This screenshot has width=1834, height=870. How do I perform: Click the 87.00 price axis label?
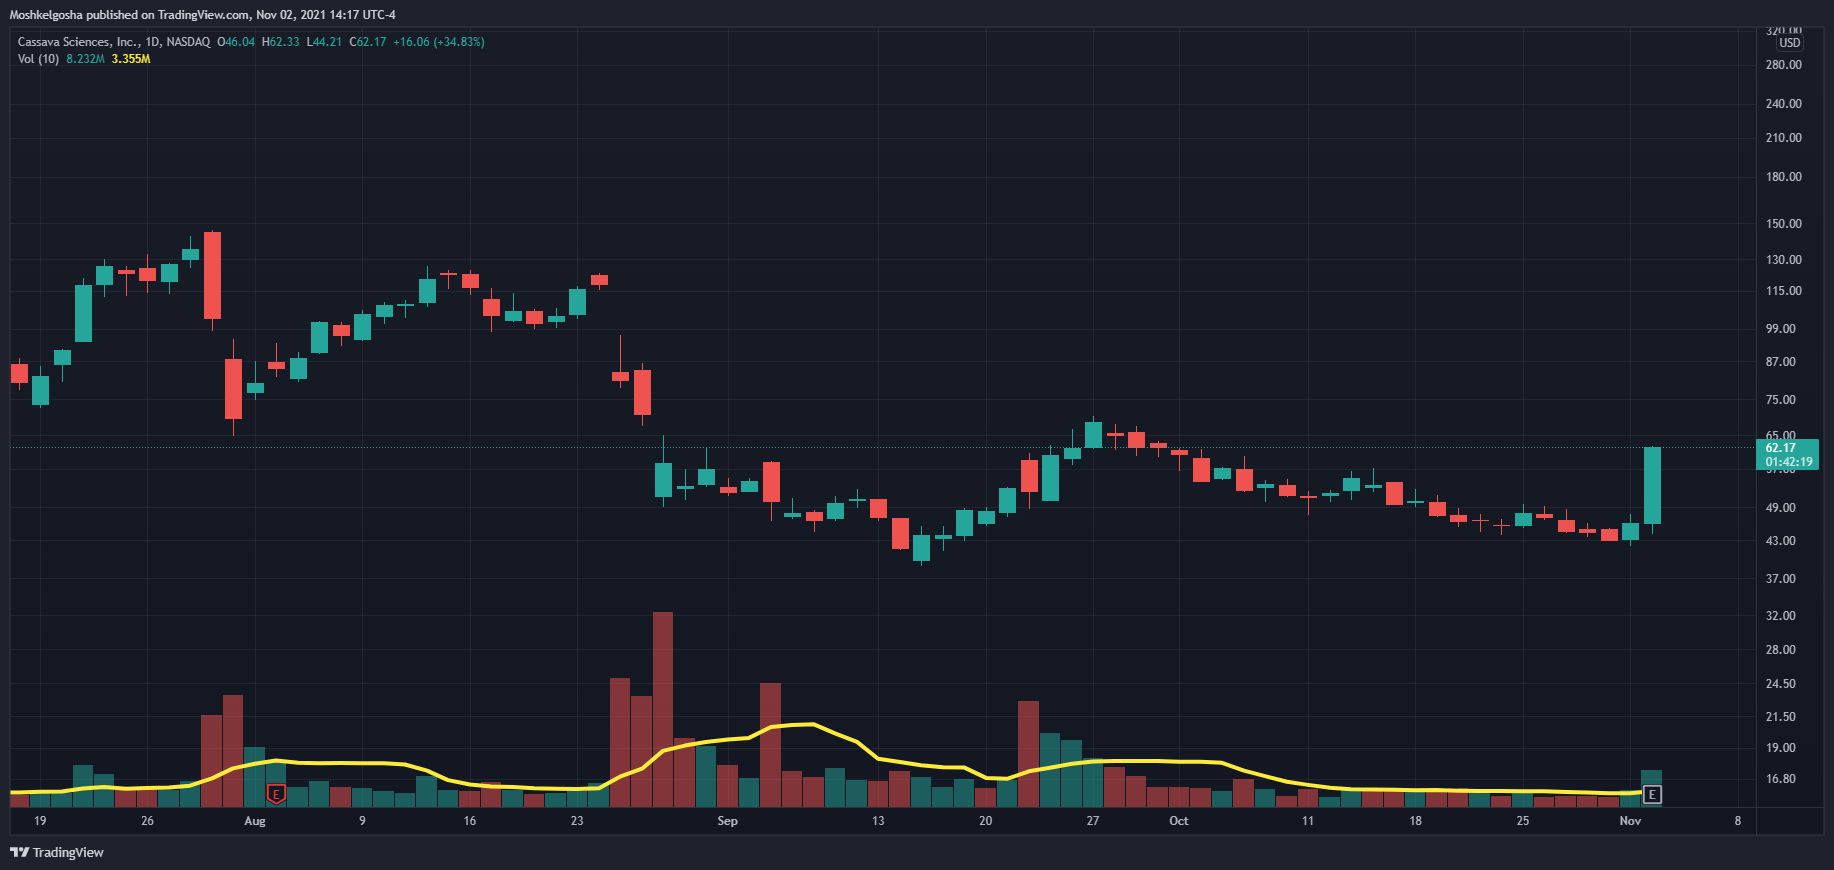[x=1781, y=362]
